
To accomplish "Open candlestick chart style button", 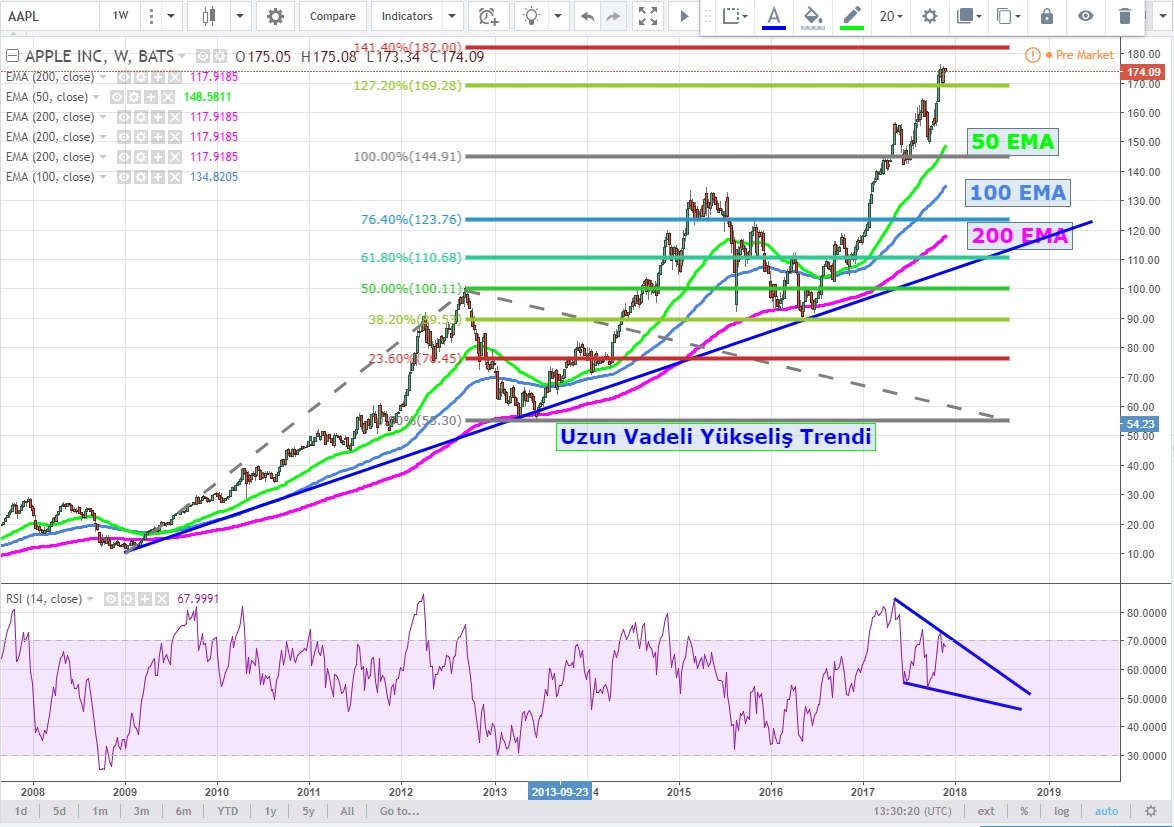I will [x=209, y=16].
